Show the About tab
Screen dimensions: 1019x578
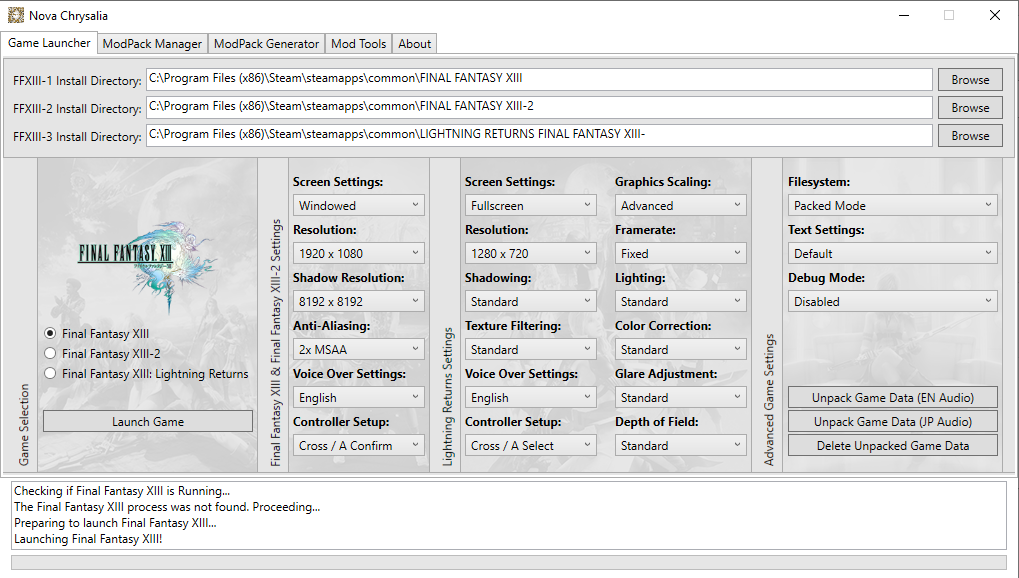click(415, 44)
